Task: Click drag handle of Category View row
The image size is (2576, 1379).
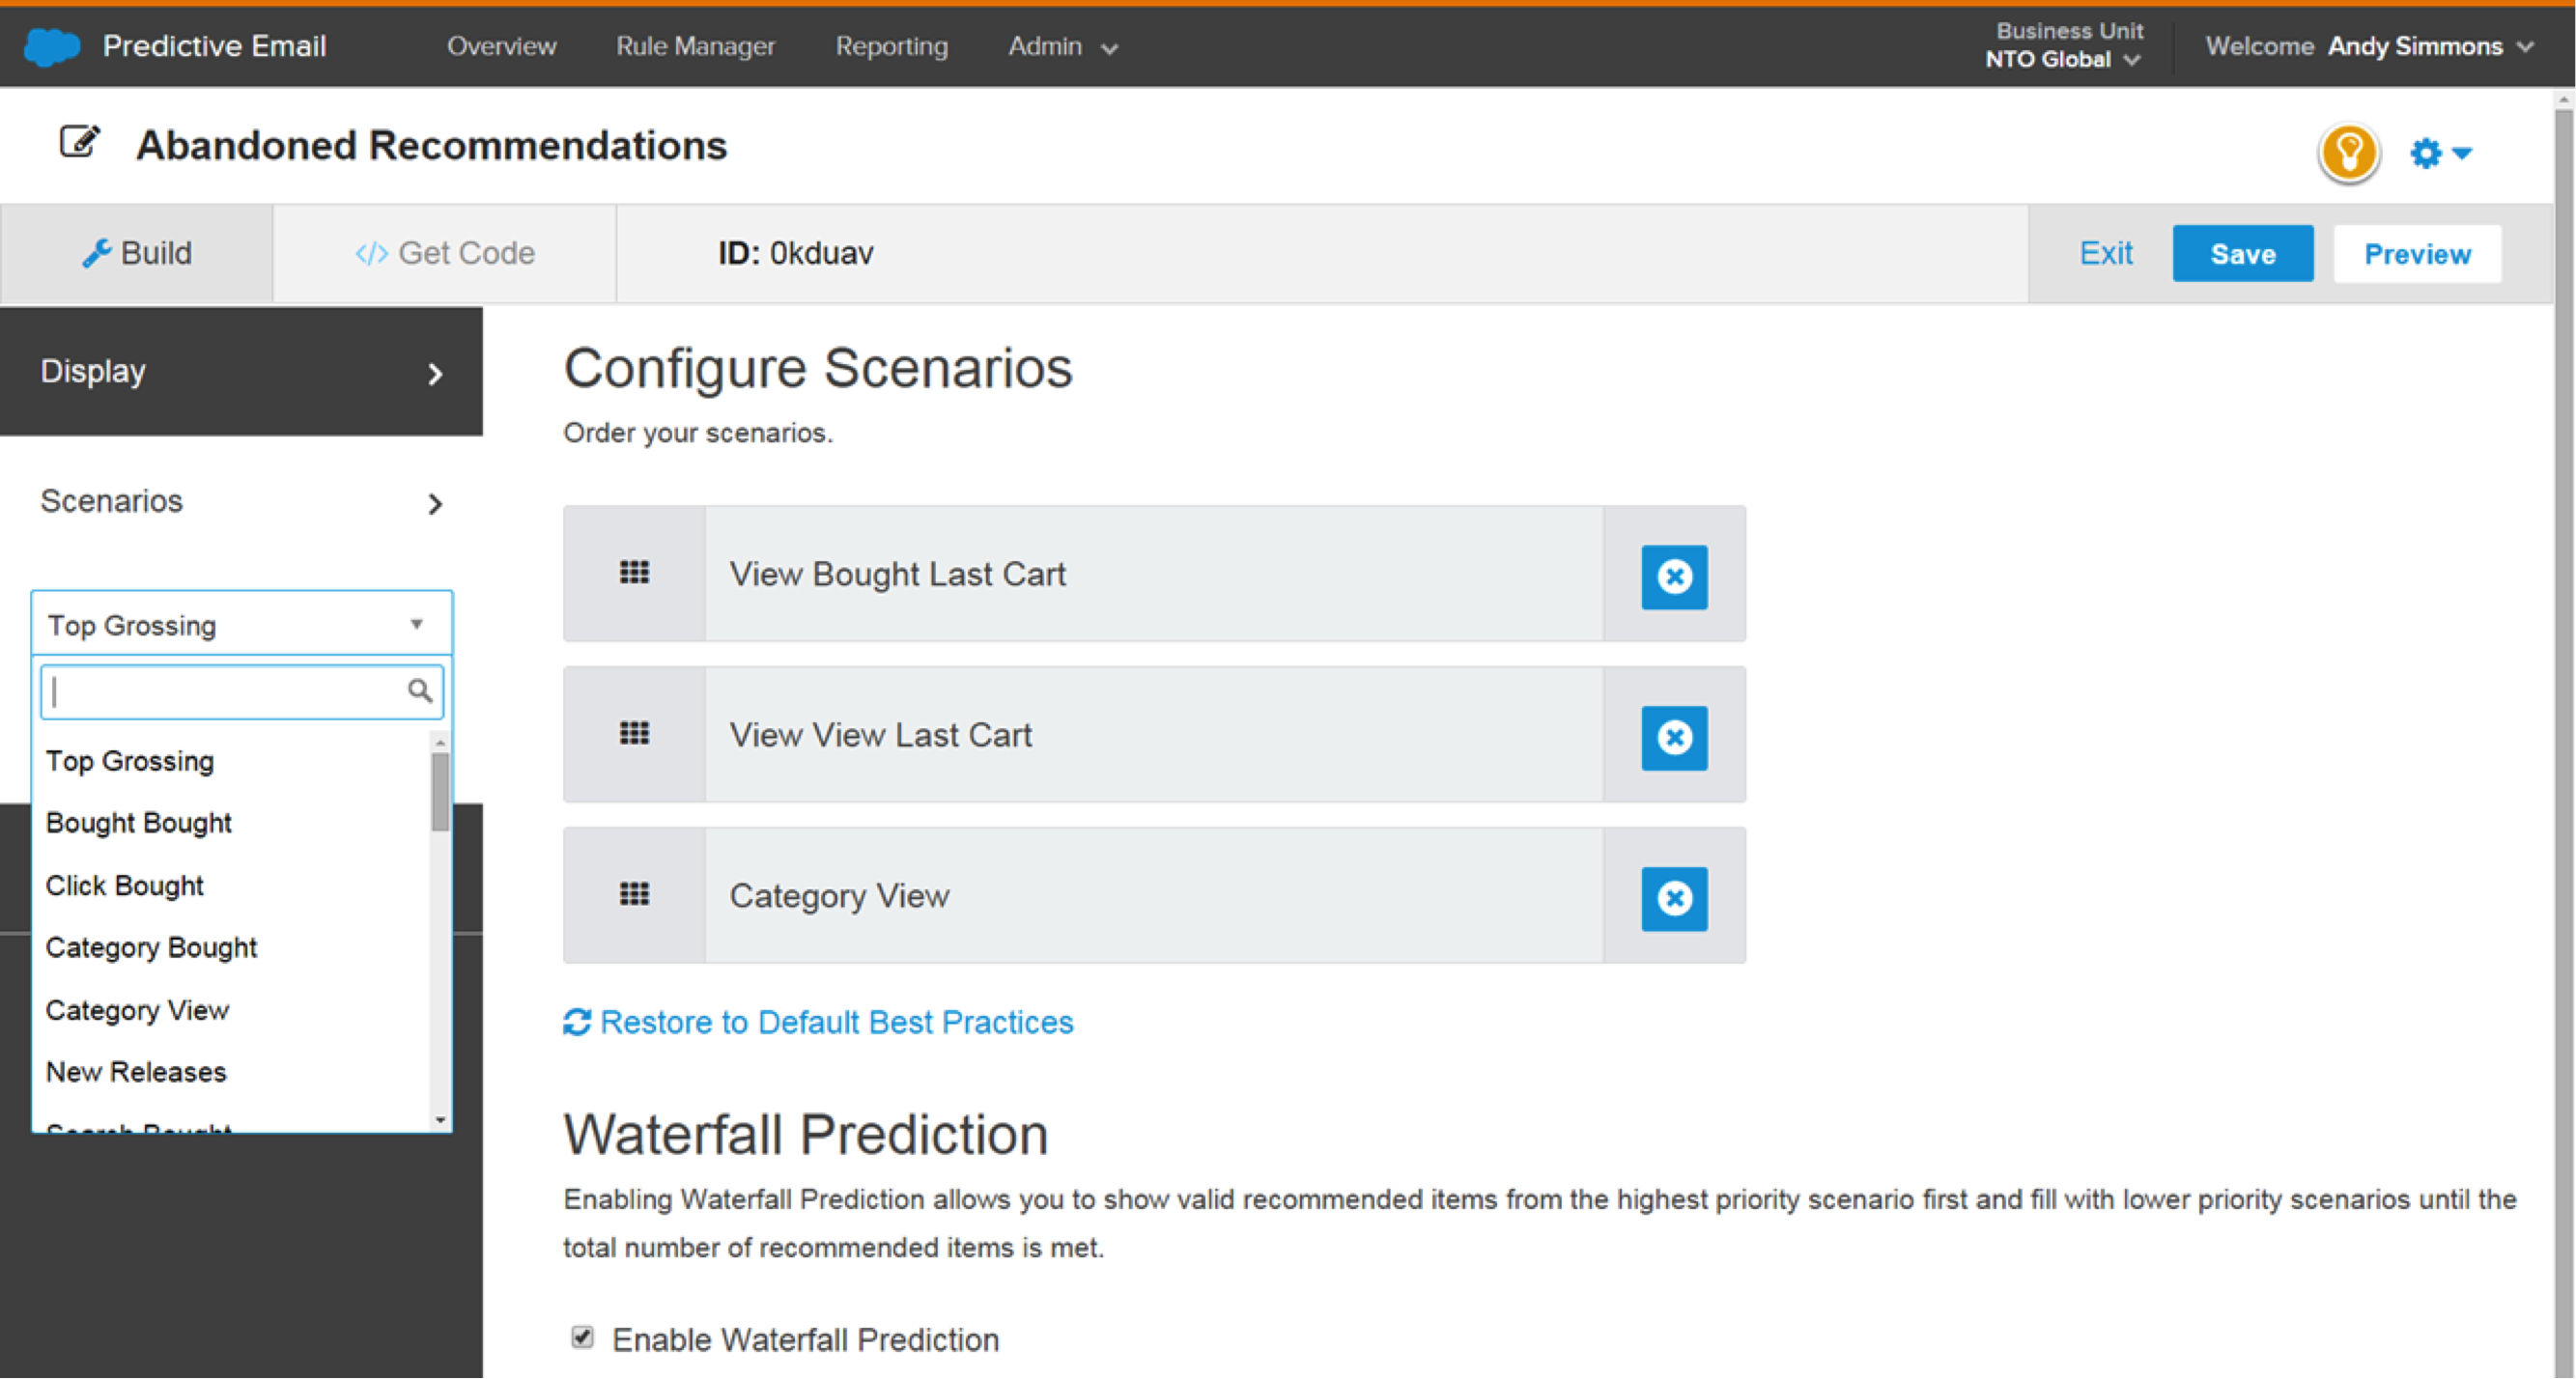Action: click(634, 894)
